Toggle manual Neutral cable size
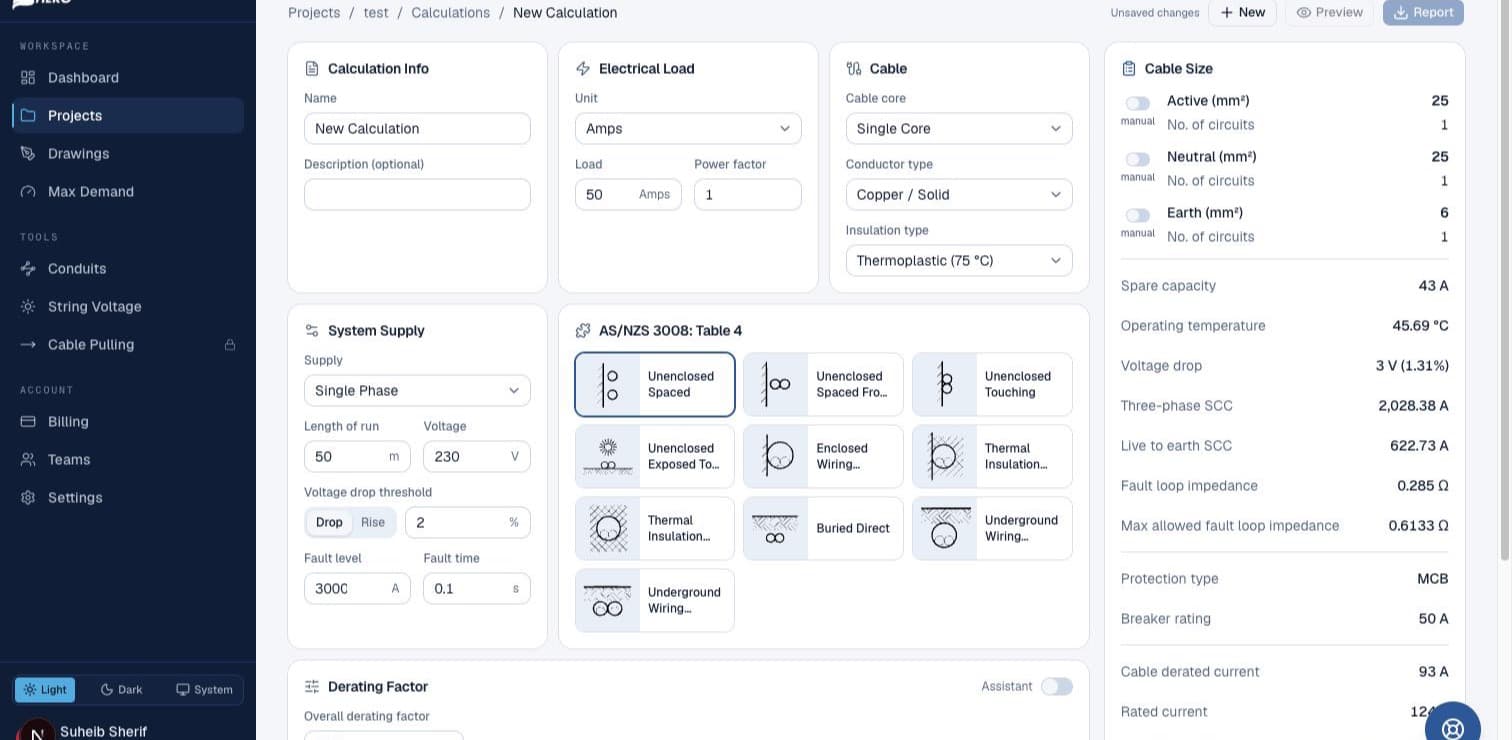Image resolution: width=1512 pixels, height=740 pixels. pos(1137,159)
